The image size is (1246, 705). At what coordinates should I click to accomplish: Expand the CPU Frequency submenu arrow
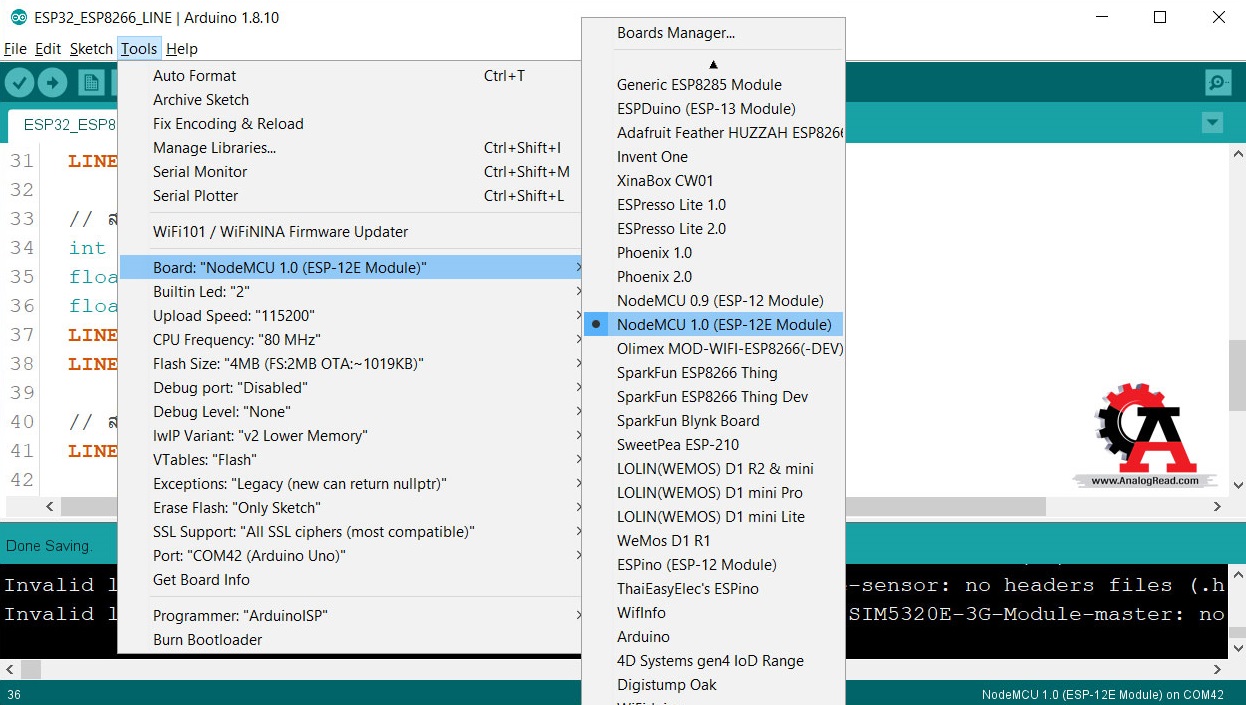tap(579, 340)
